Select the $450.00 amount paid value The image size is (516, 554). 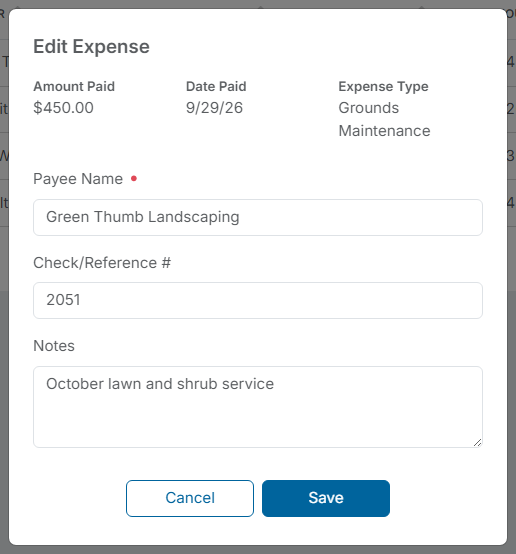[64, 108]
